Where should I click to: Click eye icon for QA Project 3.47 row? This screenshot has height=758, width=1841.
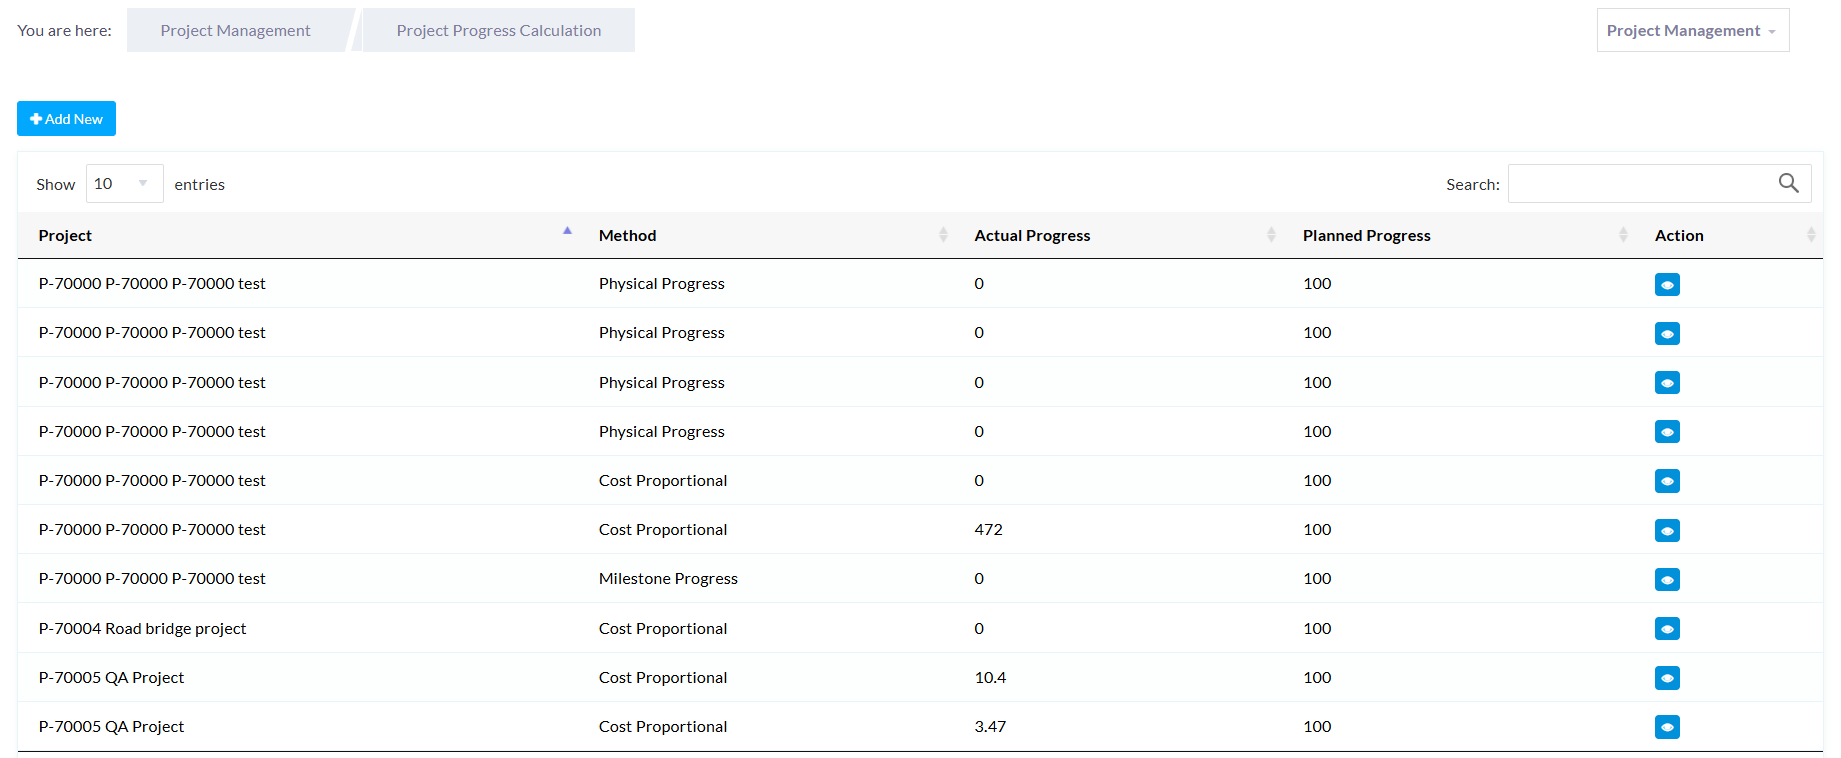click(x=1667, y=727)
